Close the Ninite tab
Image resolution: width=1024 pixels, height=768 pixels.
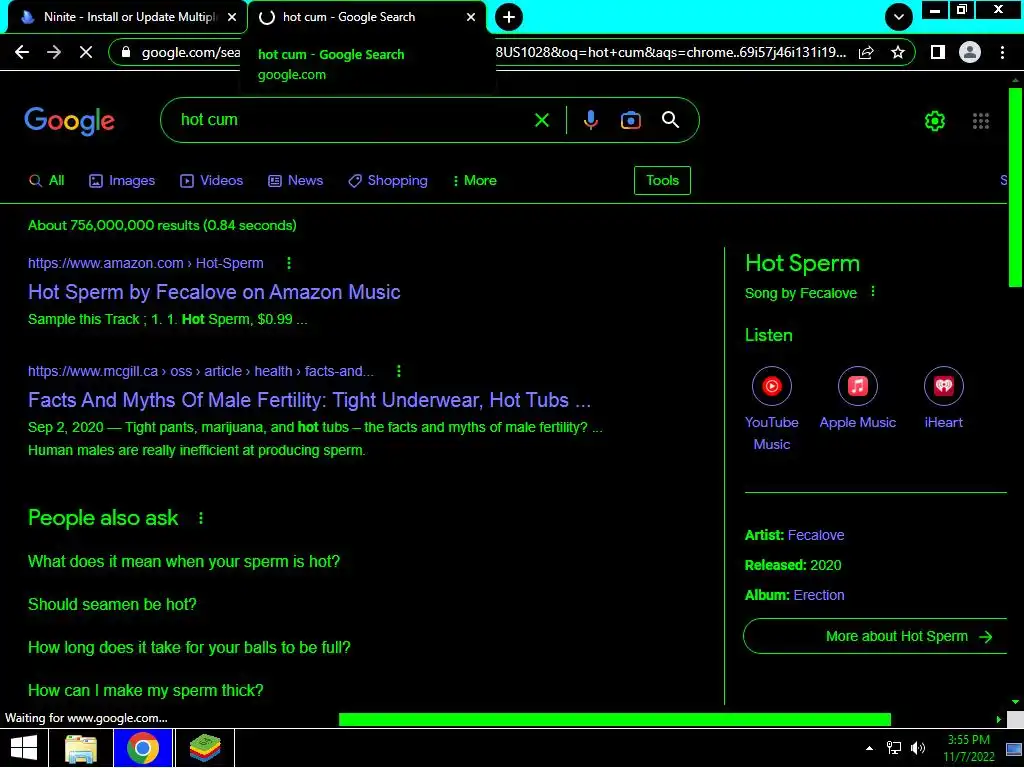coord(232,17)
